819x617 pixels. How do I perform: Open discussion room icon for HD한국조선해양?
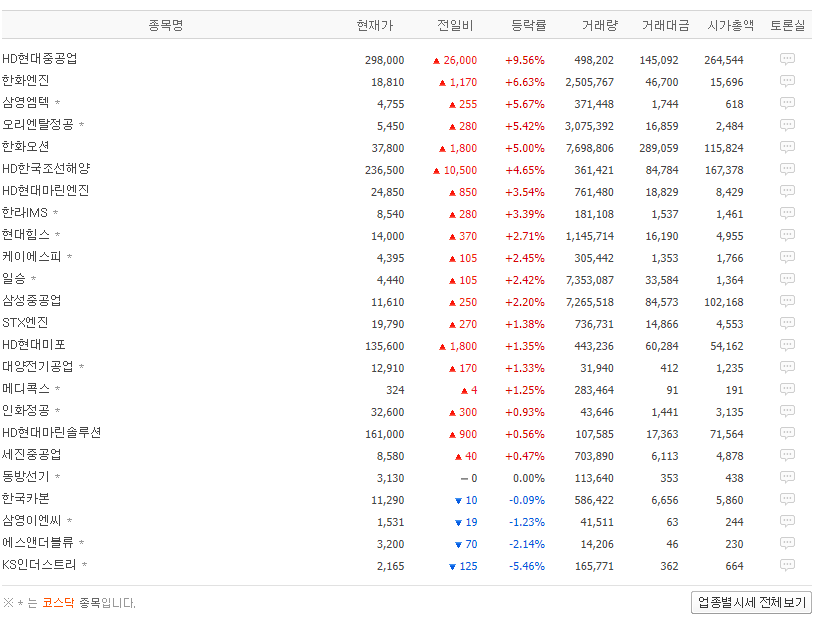coord(787,169)
